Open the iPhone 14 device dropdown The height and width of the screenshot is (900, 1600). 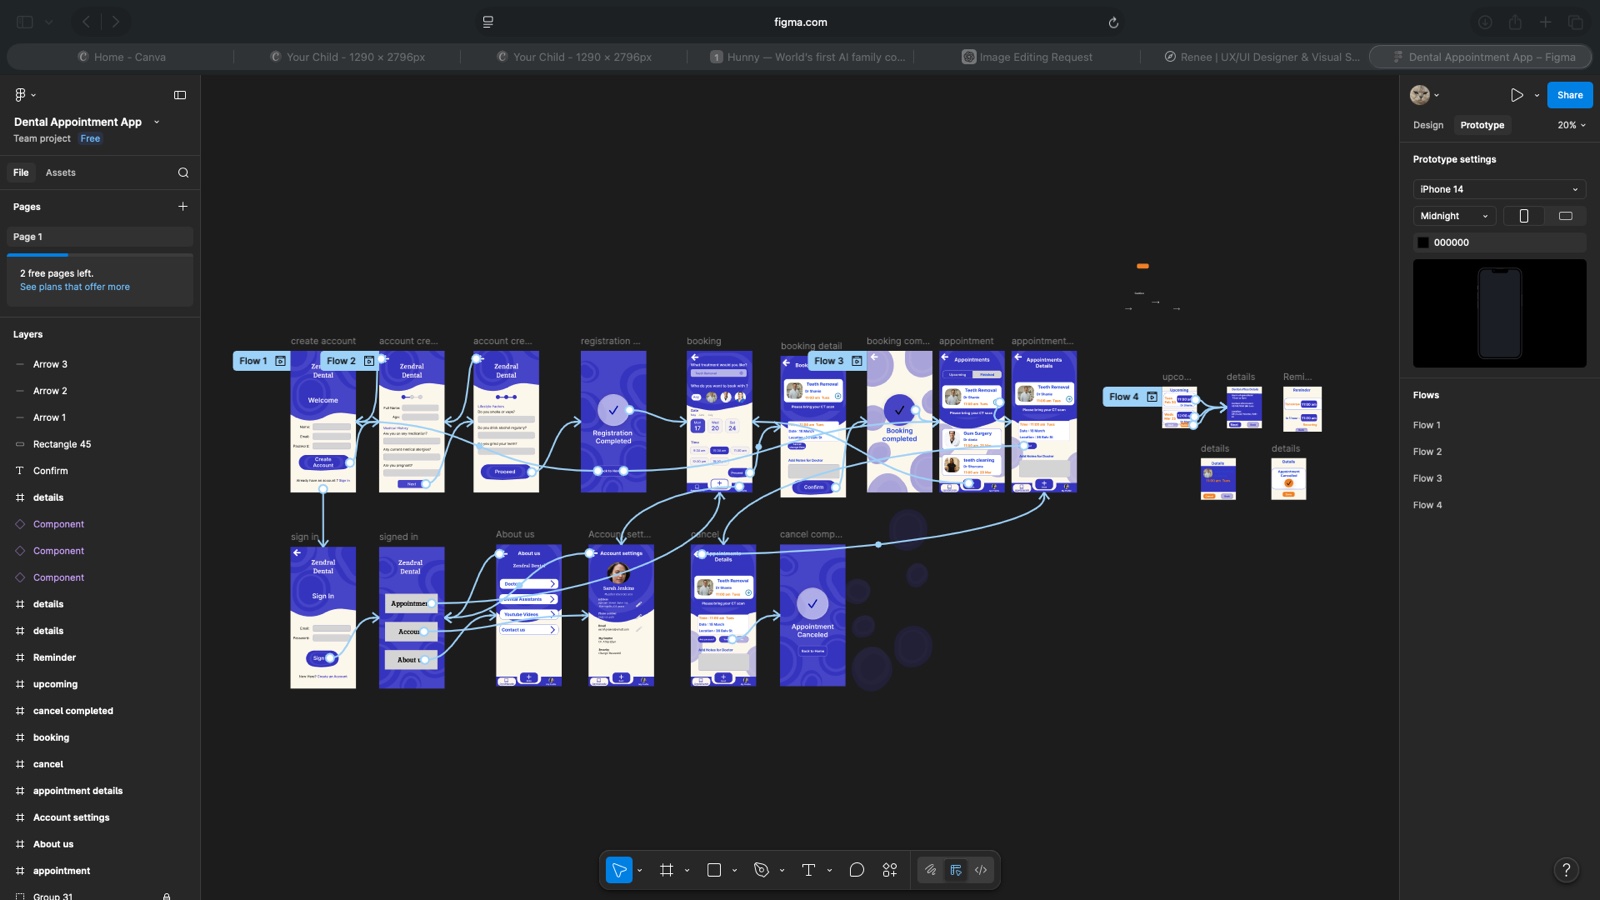1499,189
